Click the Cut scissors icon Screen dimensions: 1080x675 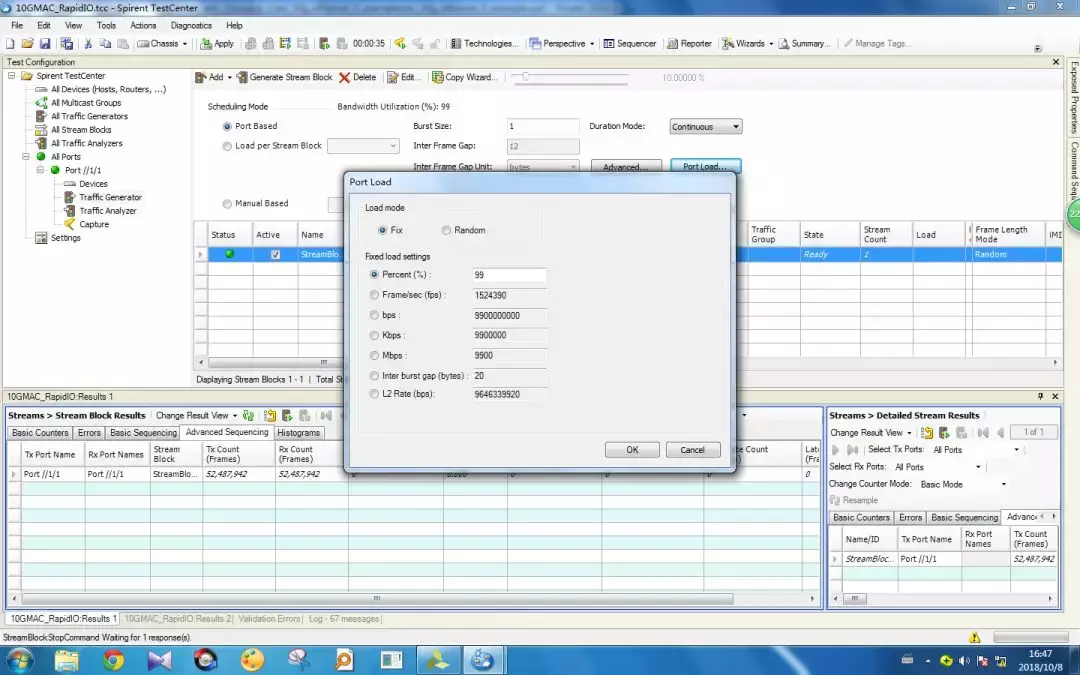tap(88, 43)
